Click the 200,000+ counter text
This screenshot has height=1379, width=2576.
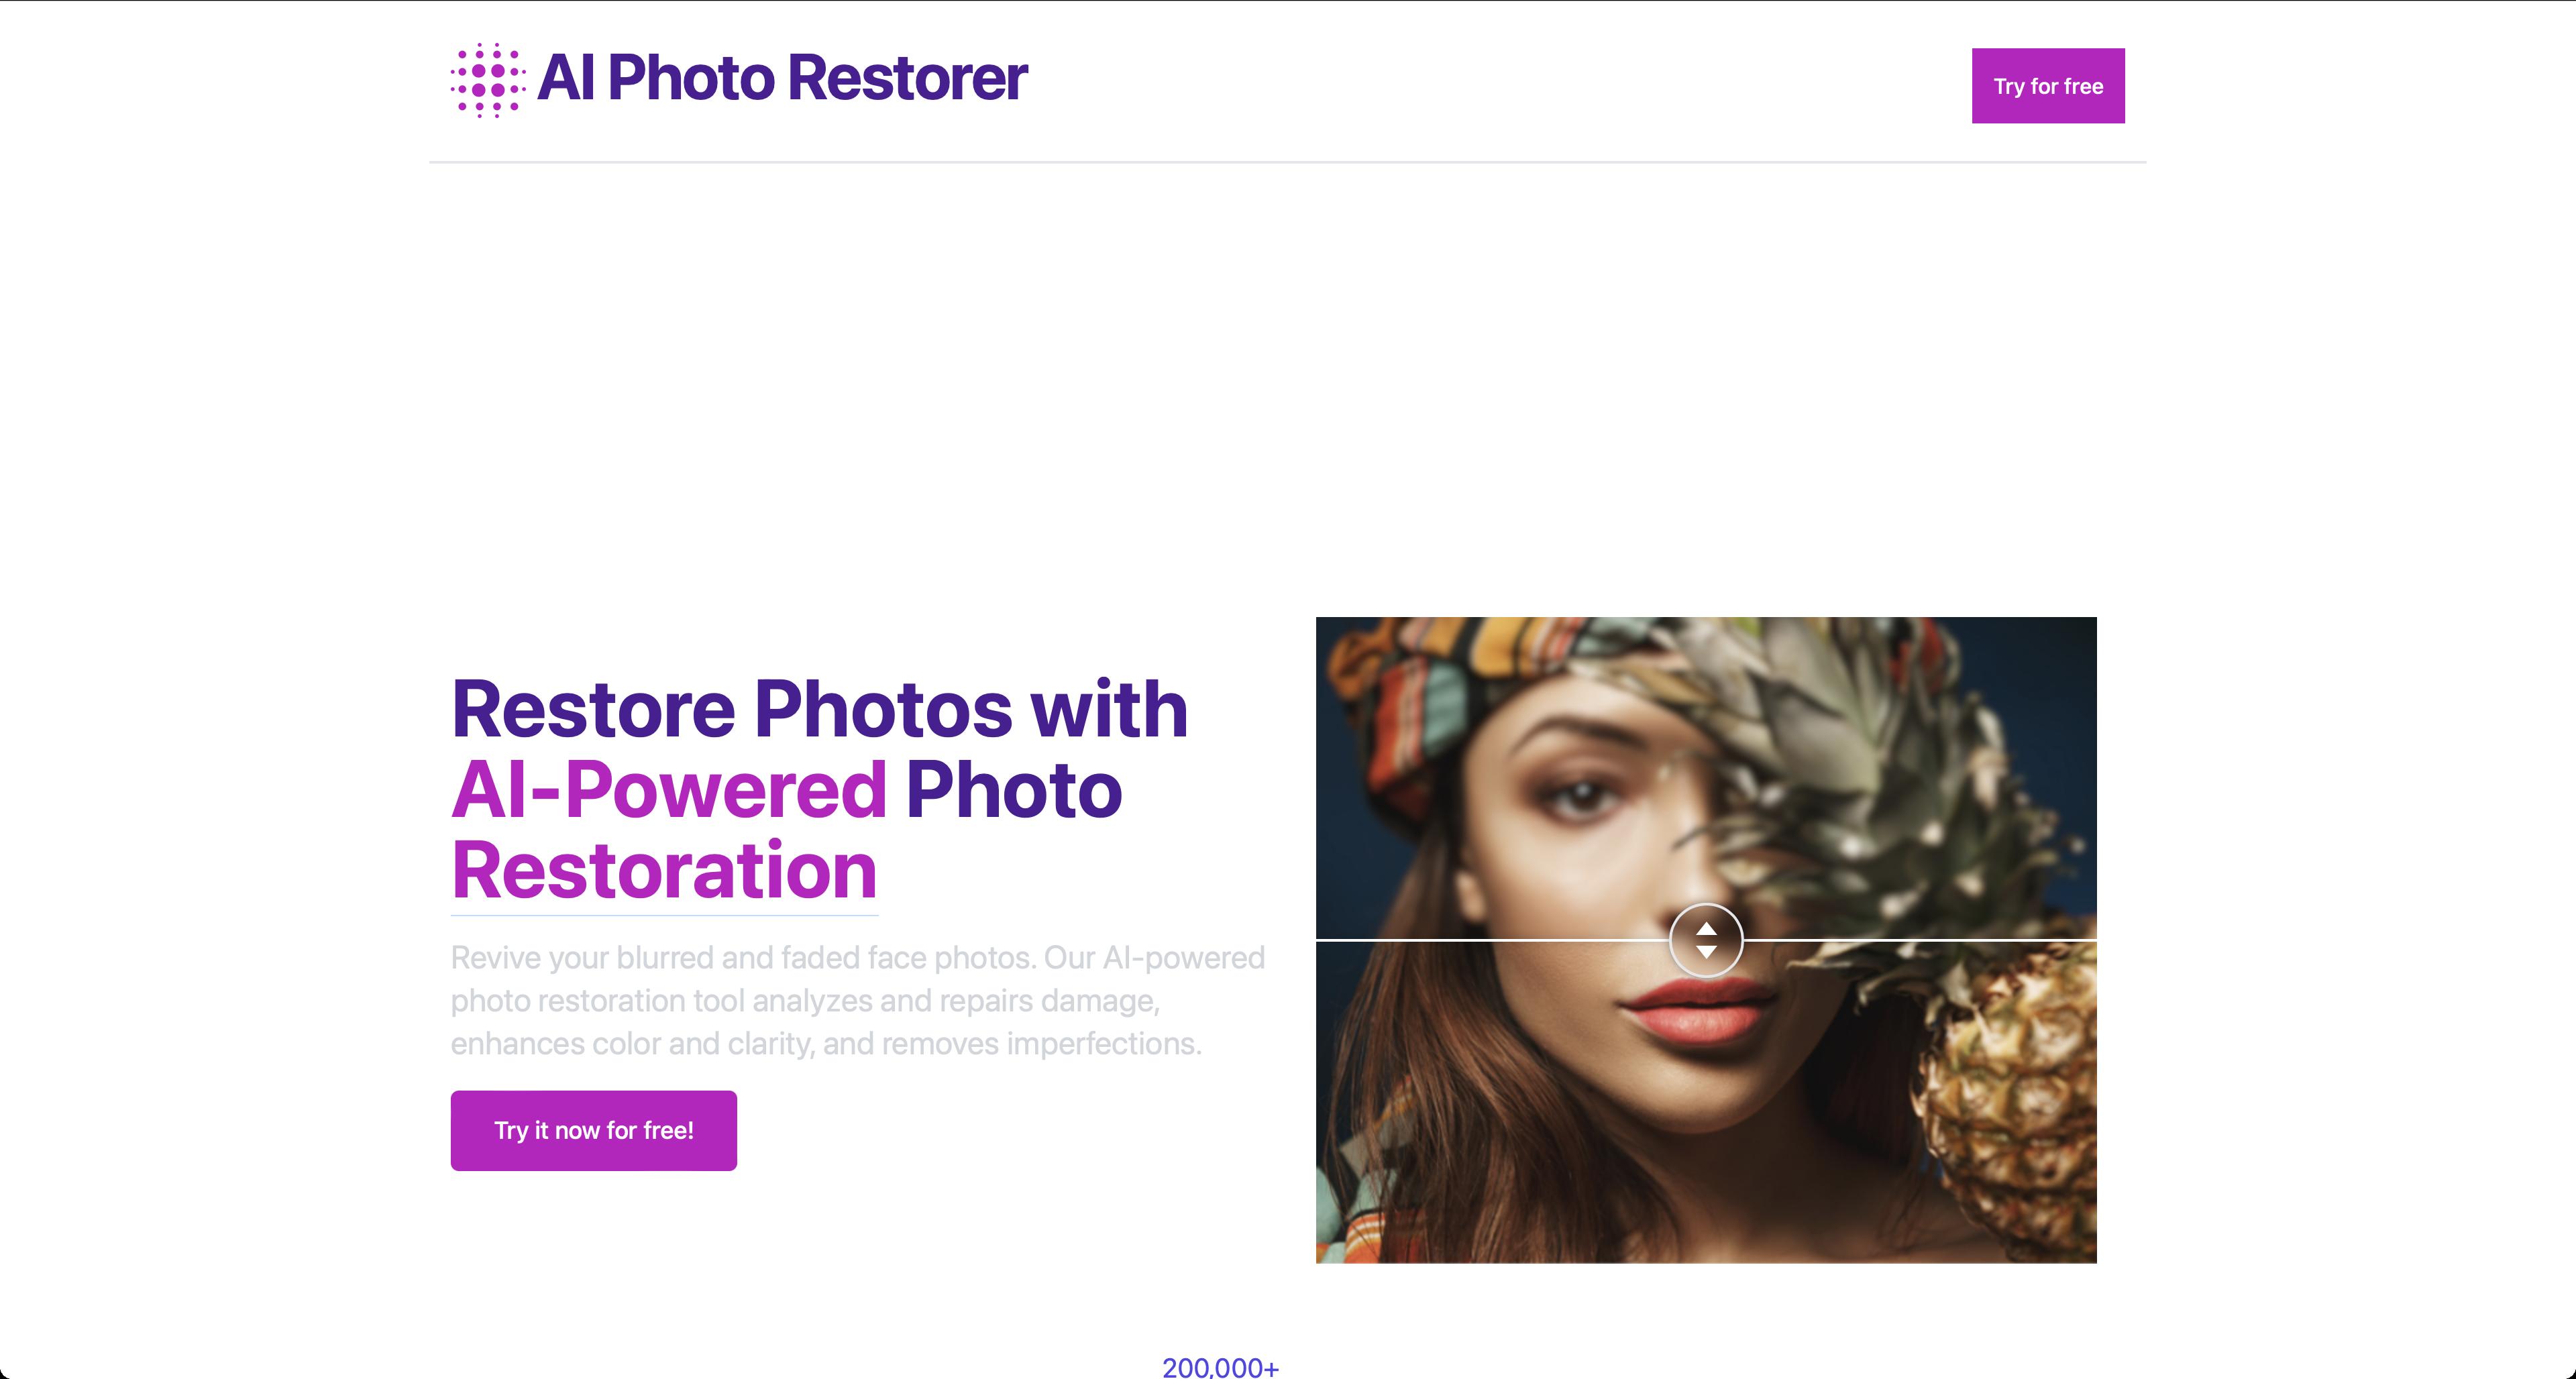coord(1220,1368)
